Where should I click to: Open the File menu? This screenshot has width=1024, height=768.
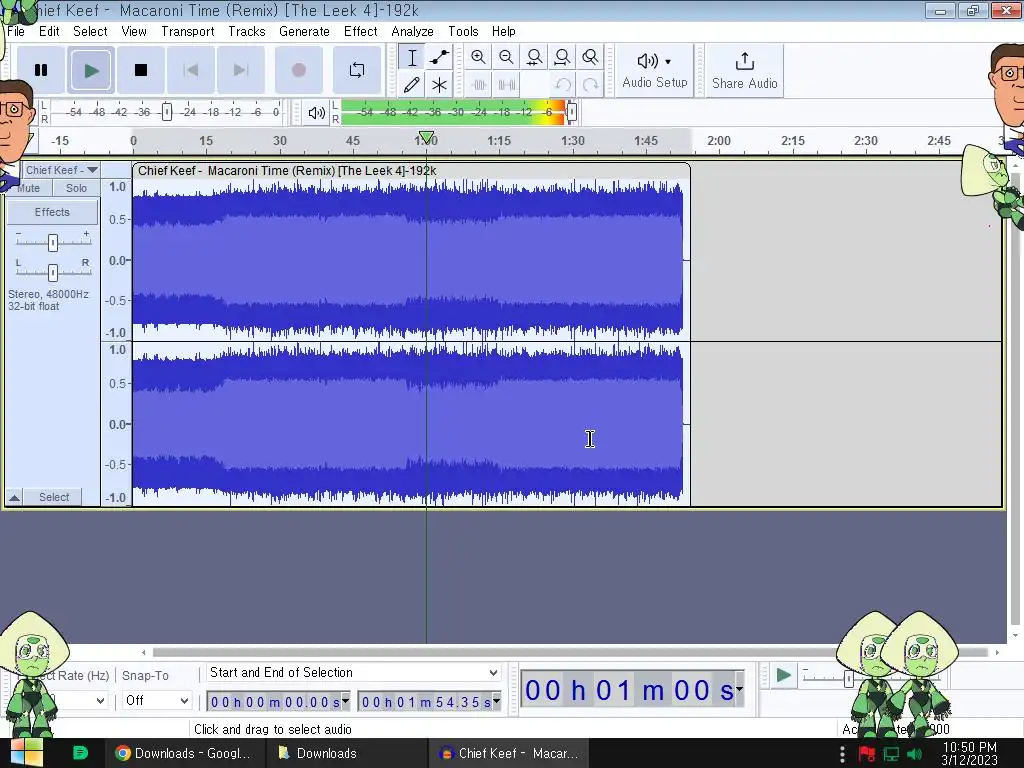click(x=16, y=31)
